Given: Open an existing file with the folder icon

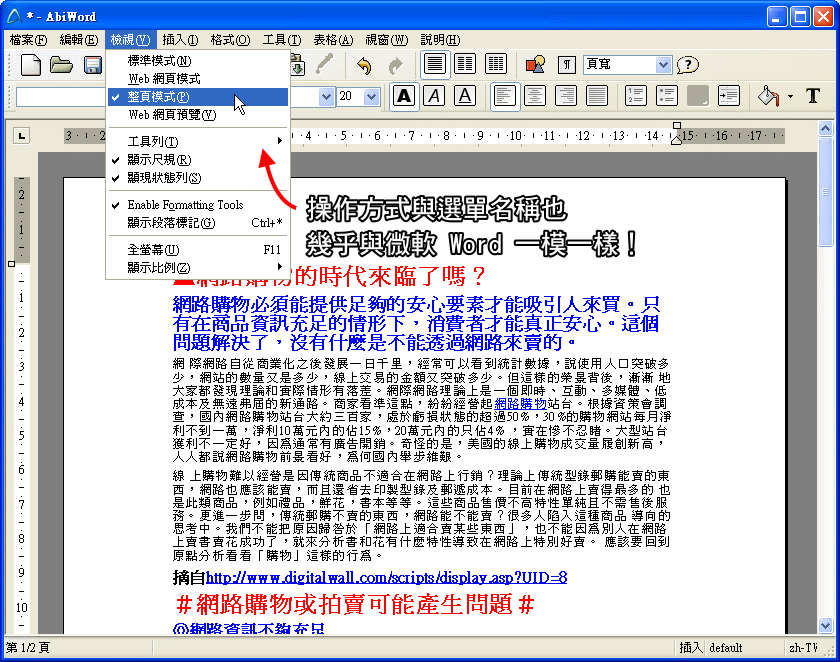Looking at the screenshot, I should (x=61, y=65).
